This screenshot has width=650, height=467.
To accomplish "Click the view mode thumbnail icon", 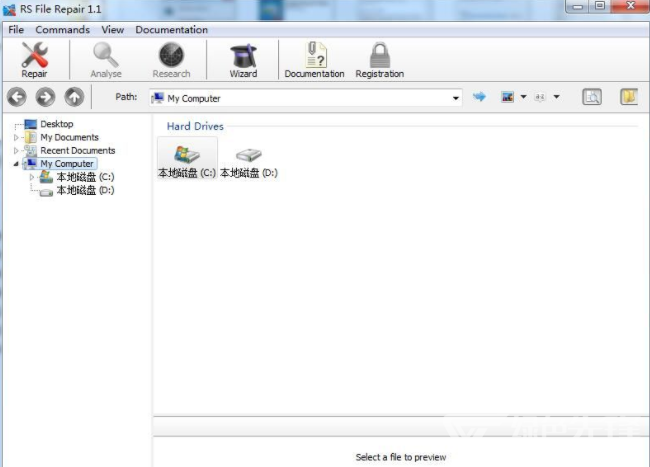I will click(507, 97).
